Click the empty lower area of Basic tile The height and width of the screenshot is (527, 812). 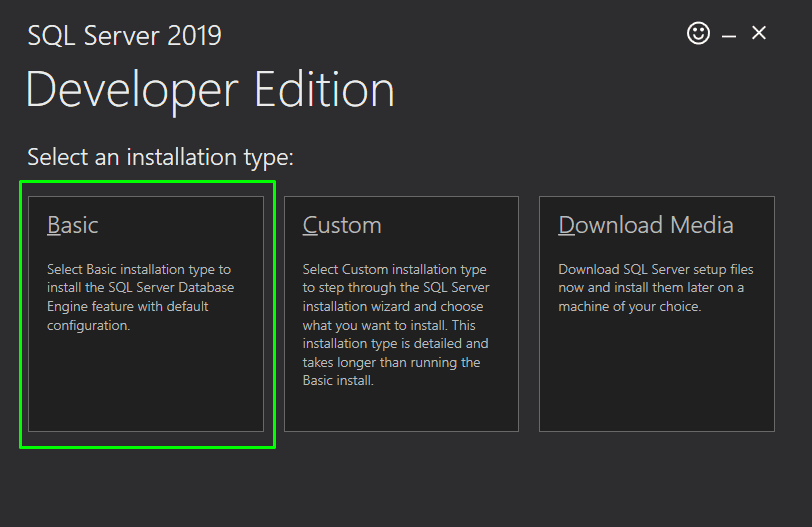tap(146, 390)
